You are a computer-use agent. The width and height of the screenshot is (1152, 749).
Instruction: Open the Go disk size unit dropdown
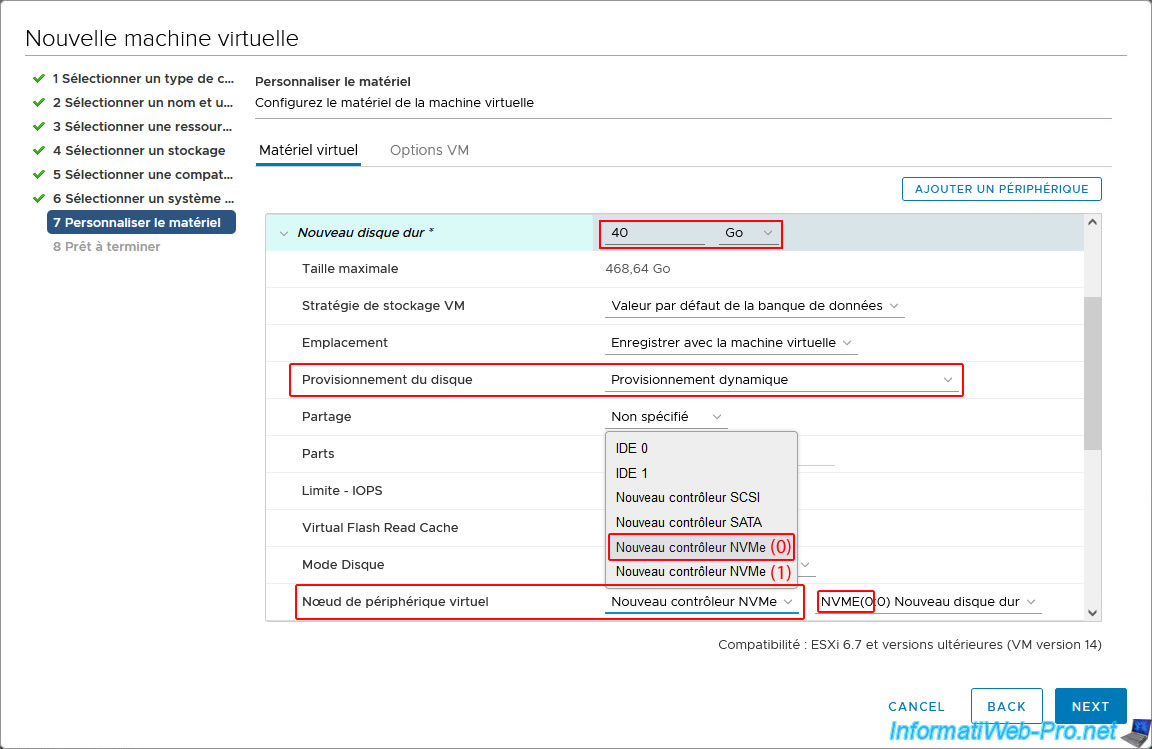tap(747, 233)
